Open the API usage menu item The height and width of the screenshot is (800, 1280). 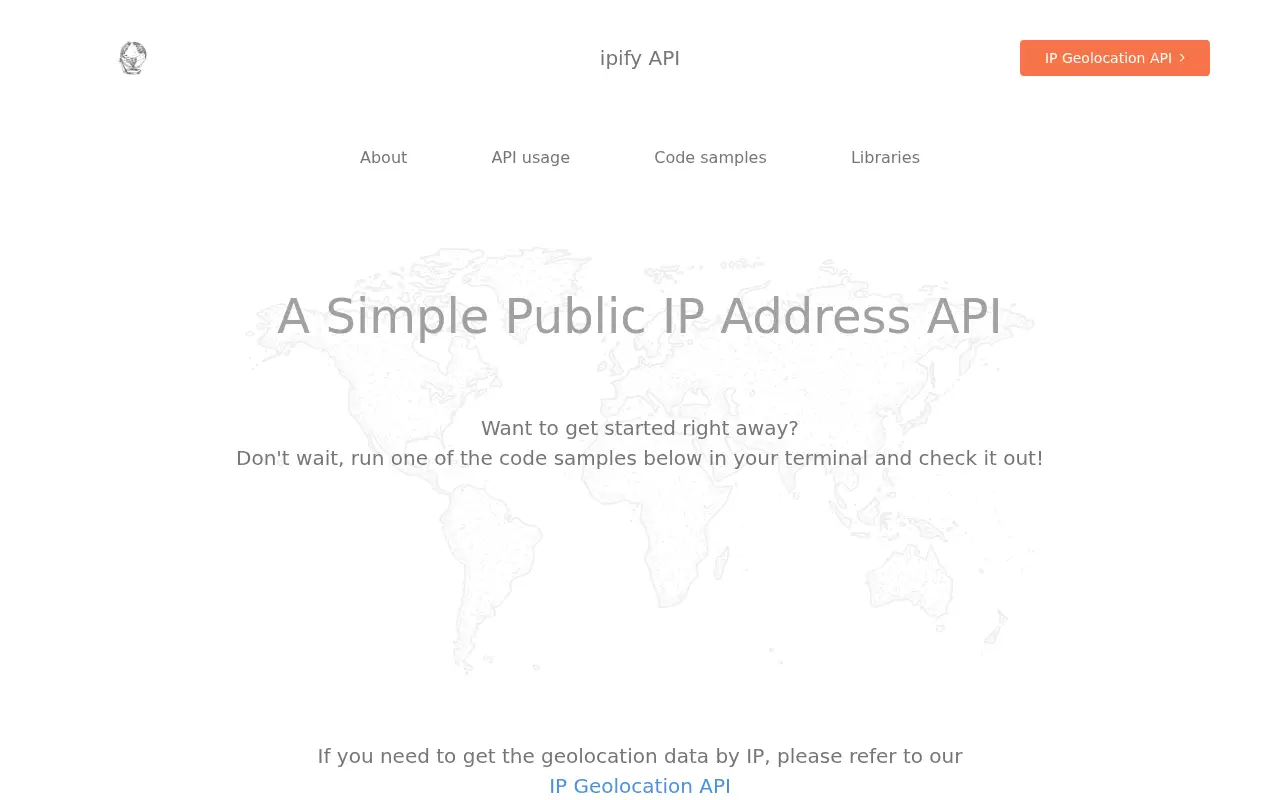(530, 157)
